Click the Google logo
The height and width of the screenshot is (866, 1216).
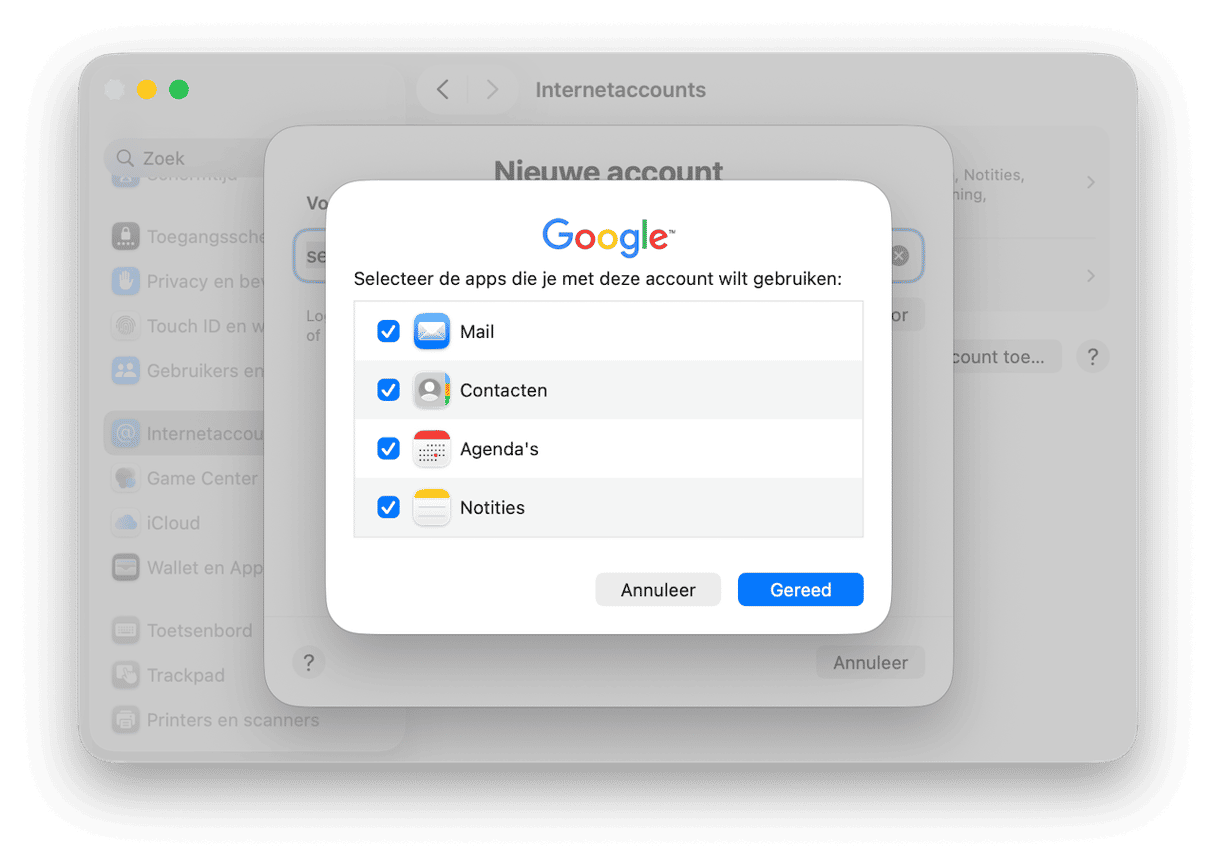(608, 237)
